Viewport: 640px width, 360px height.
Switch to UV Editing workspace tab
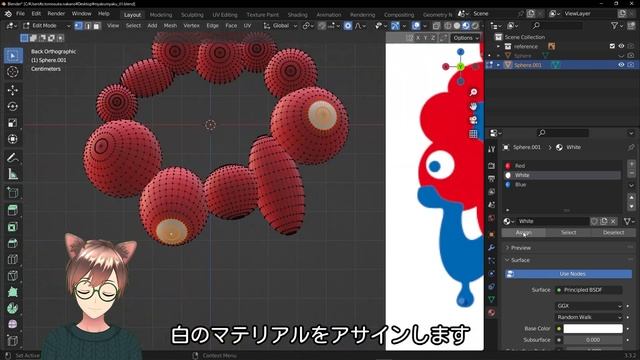[224, 15]
